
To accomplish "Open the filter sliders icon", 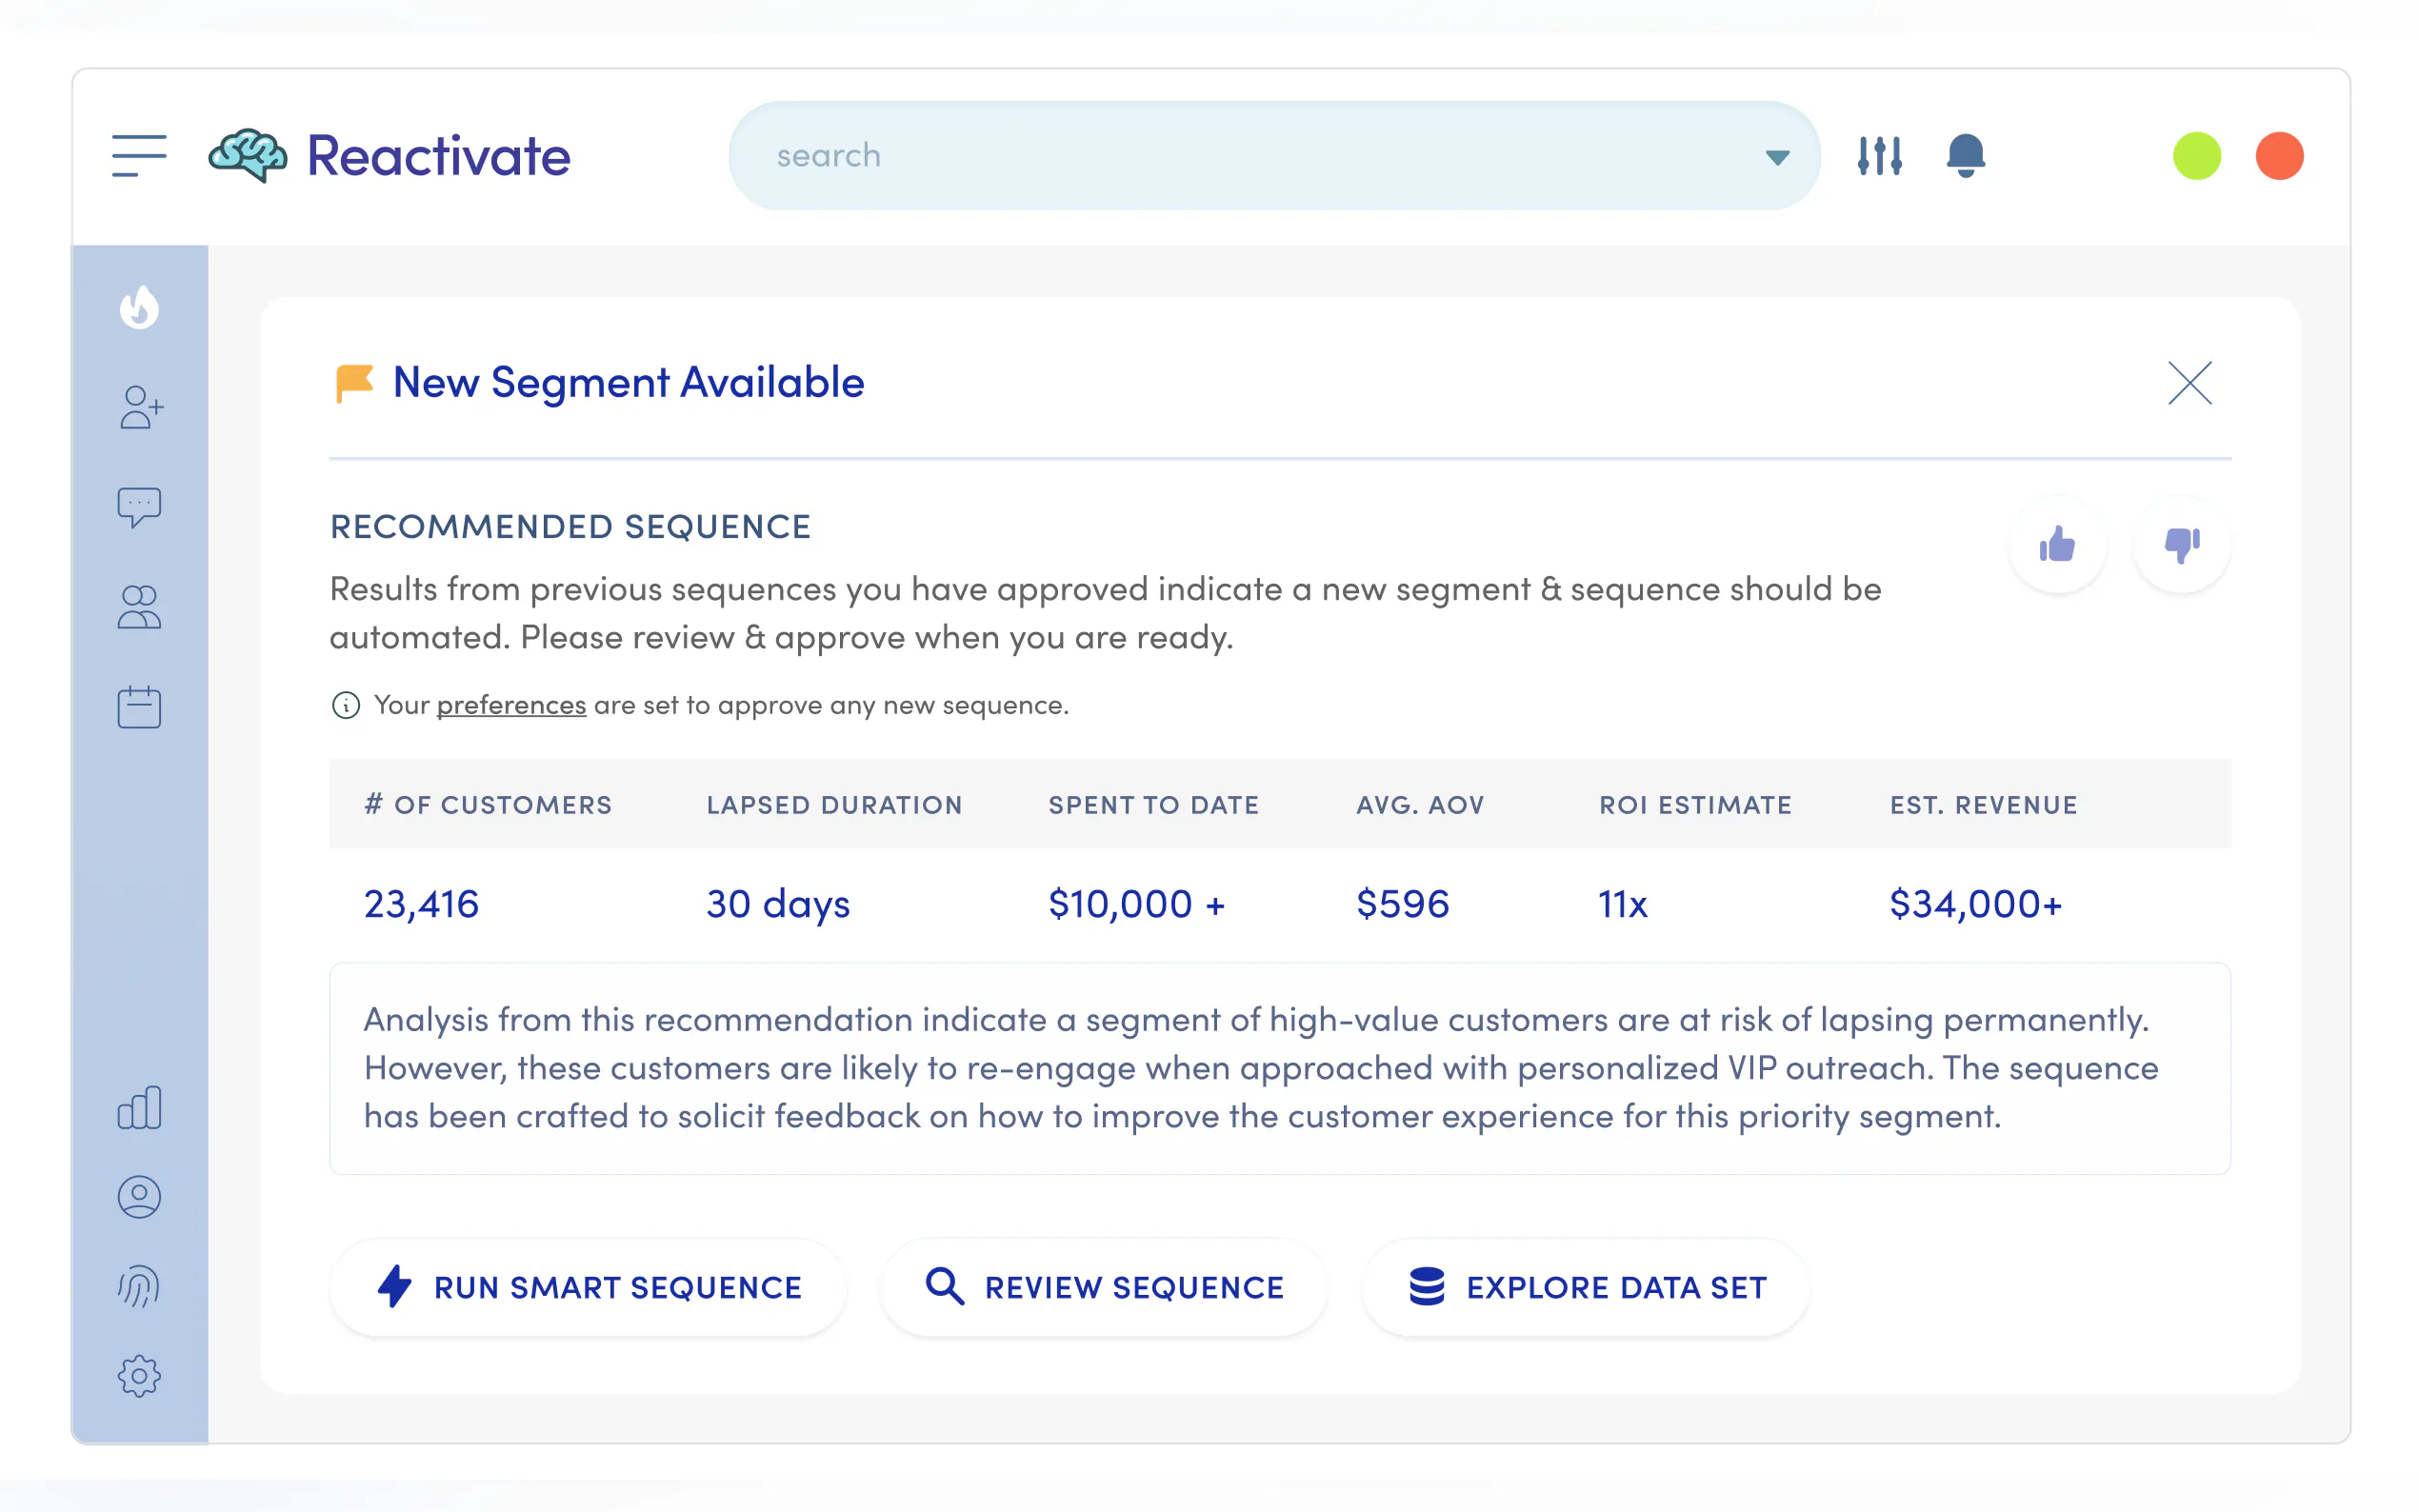I will click(1880, 156).
